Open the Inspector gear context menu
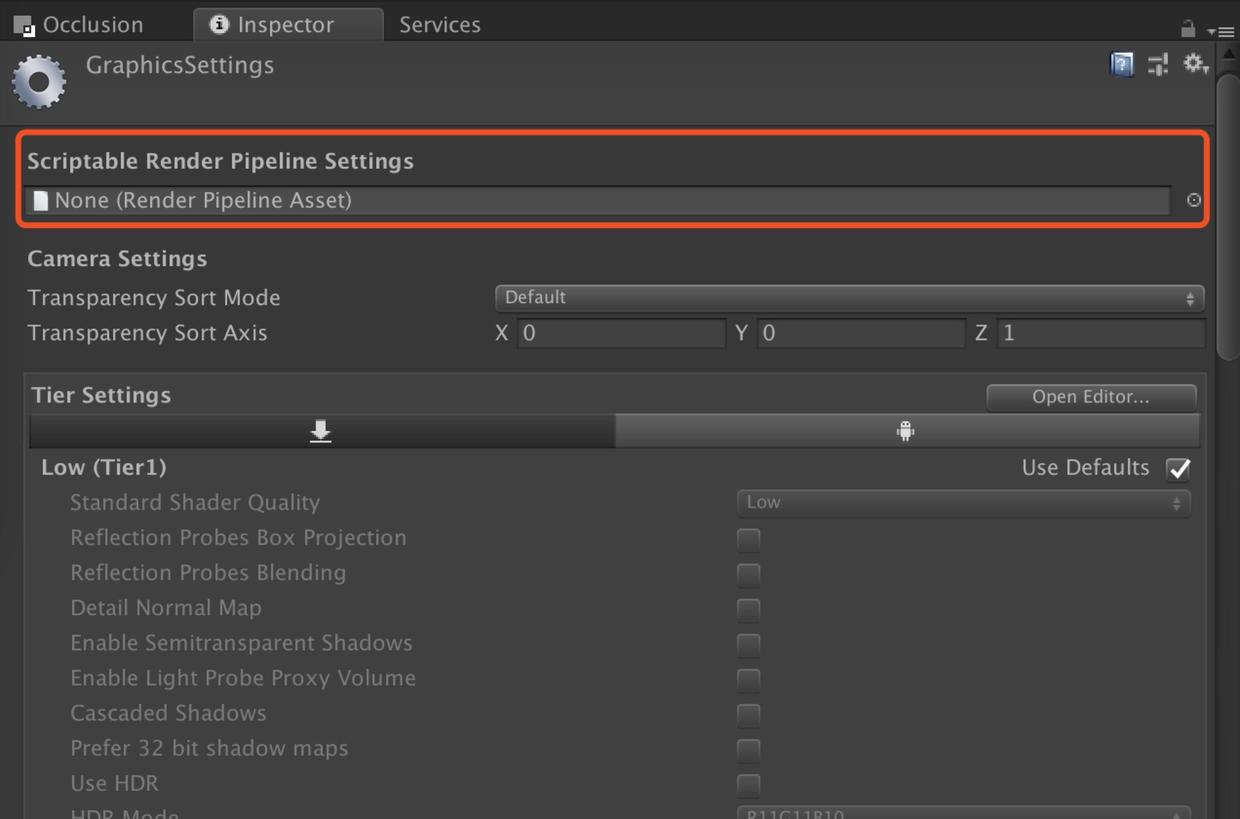The width and height of the screenshot is (1240, 819). pos(1195,65)
